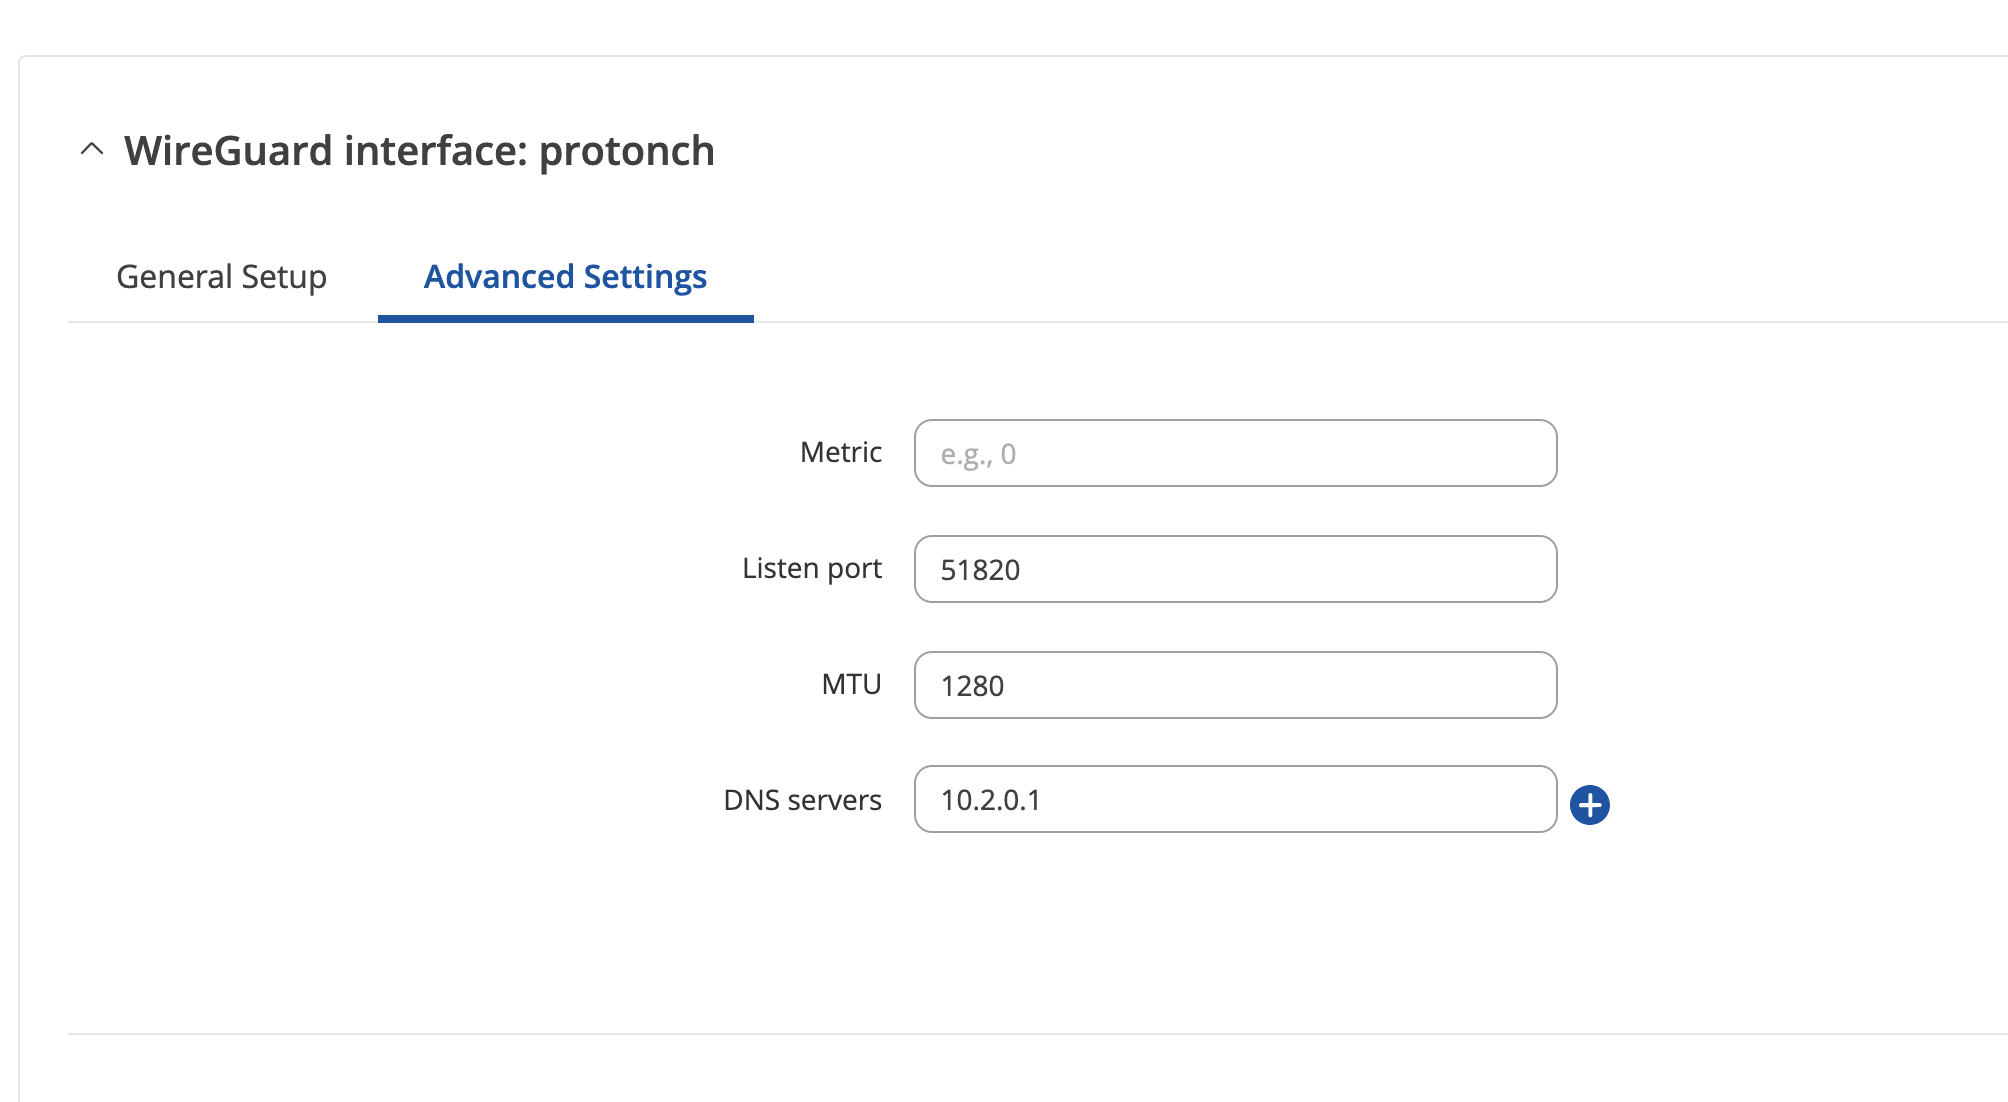Click the Listen port field showing 51820

pos(1235,569)
